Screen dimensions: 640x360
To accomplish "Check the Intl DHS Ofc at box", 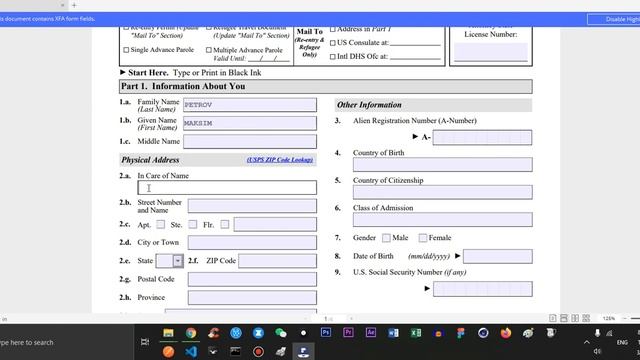I will click(333, 57).
